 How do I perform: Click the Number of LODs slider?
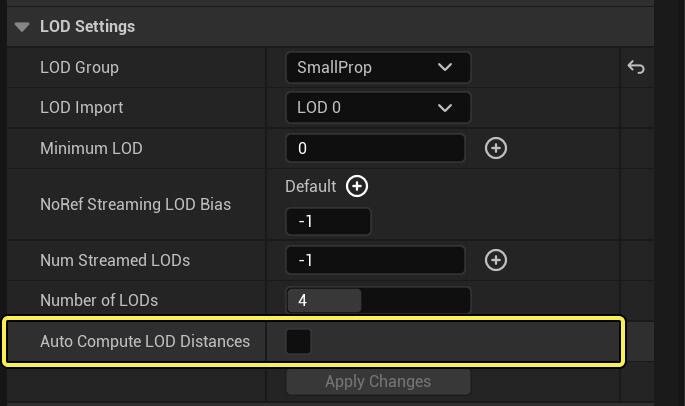pos(377,300)
